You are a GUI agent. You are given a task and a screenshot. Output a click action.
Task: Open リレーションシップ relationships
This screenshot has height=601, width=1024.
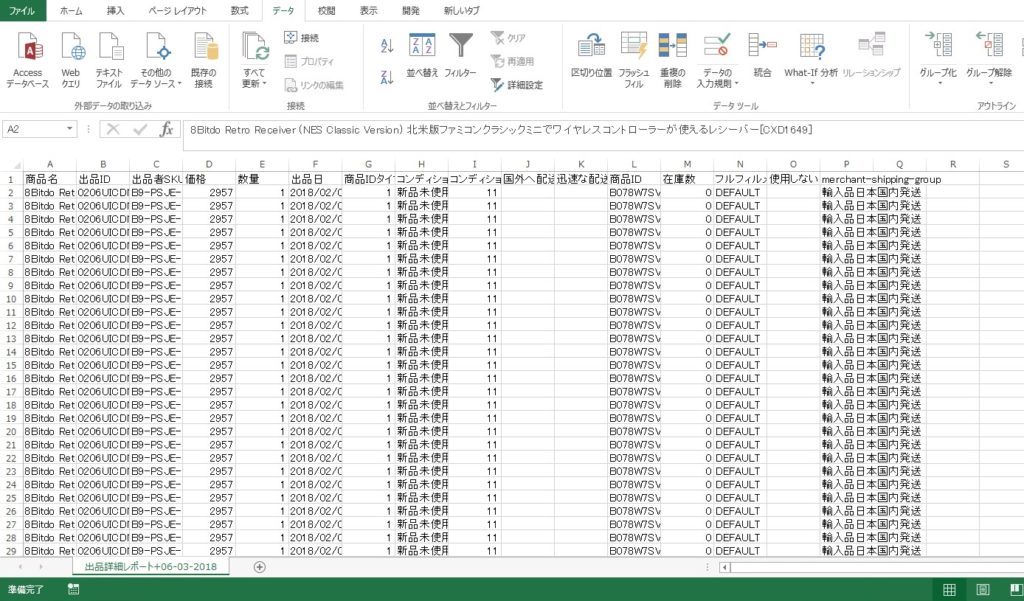[x=871, y=57]
